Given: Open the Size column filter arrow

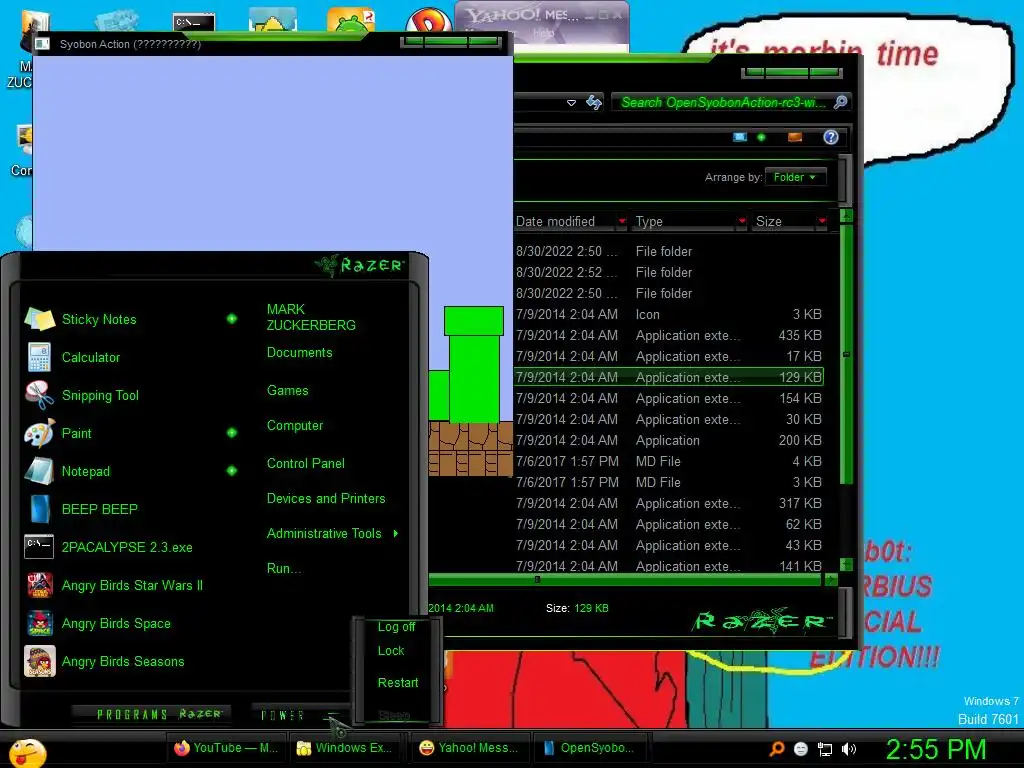Looking at the screenshot, I should tap(822, 221).
